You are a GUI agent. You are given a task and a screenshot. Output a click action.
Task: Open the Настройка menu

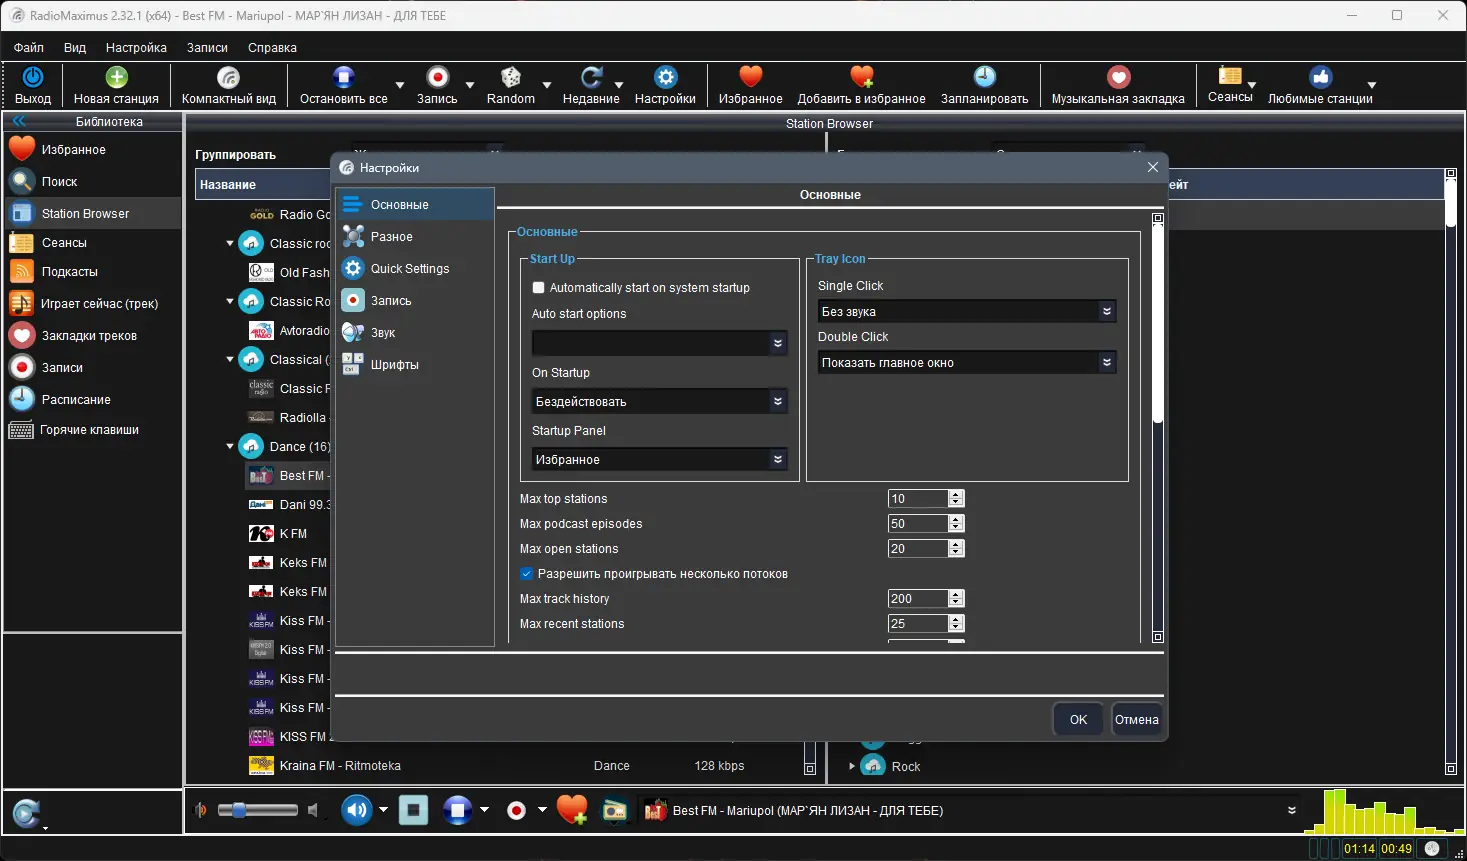coord(136,48)
